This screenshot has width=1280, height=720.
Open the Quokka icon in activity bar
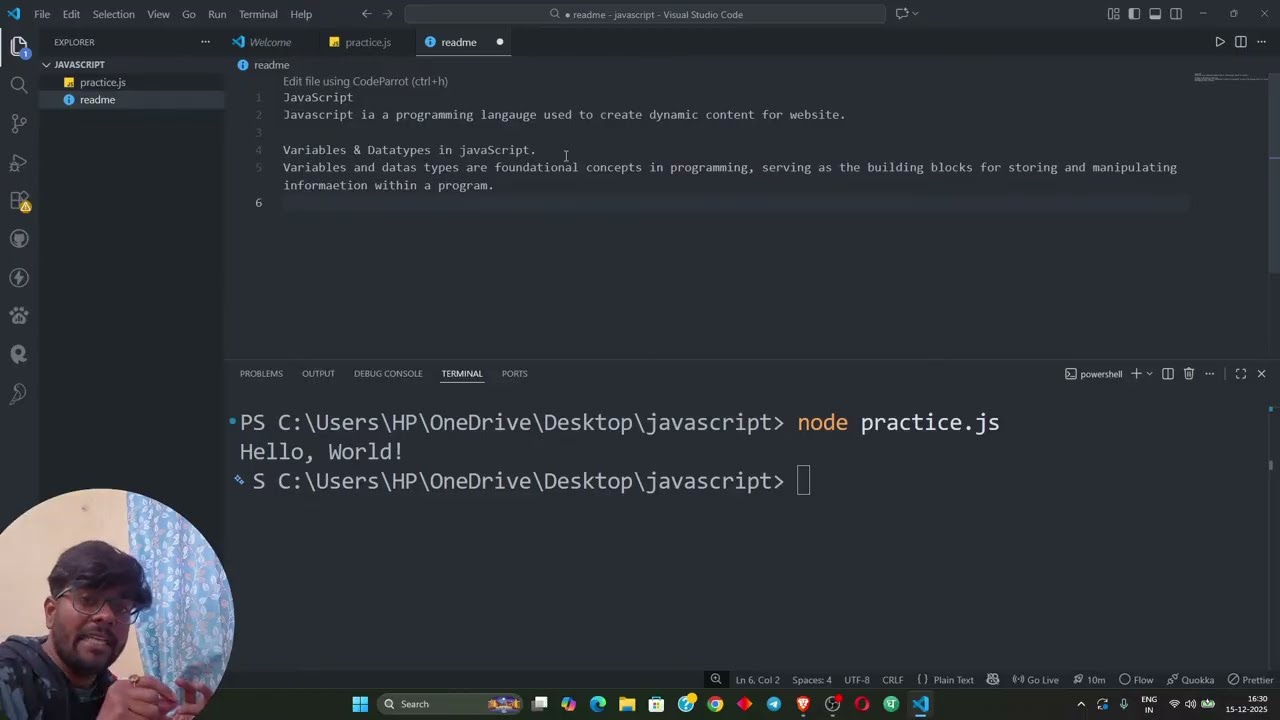(x=18, y=355)
